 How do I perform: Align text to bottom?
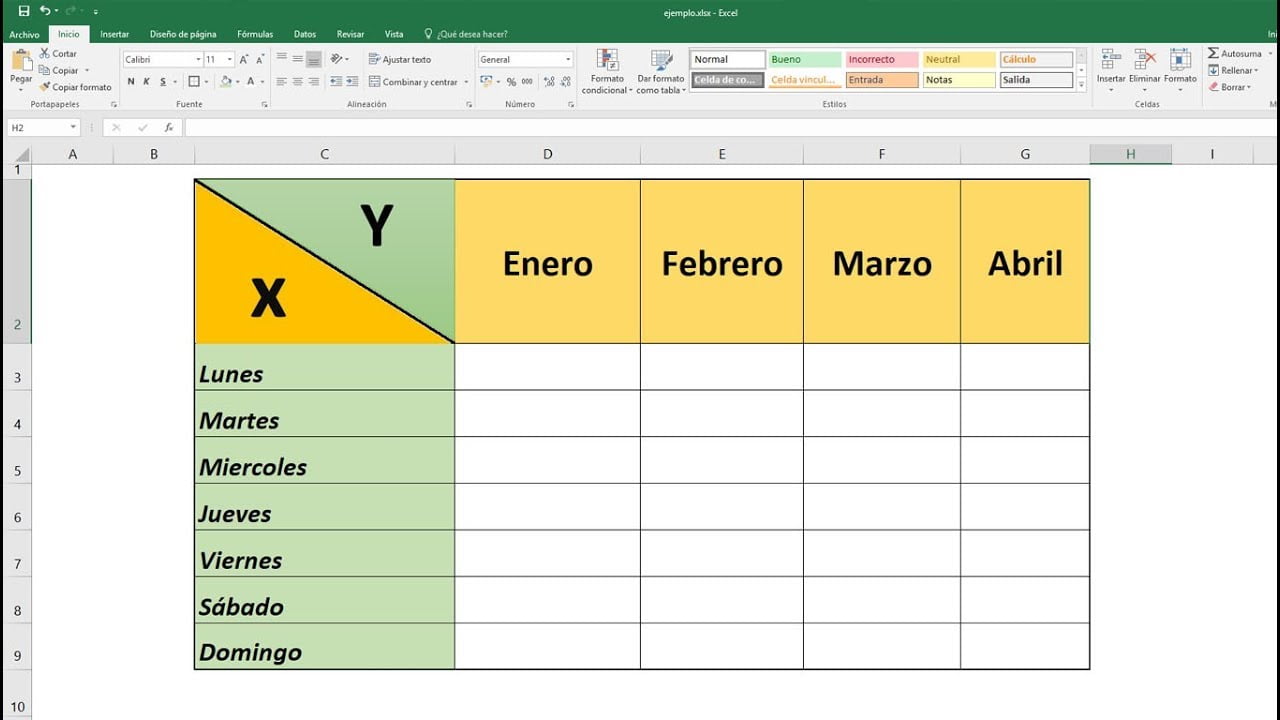[x=314, y=59]
